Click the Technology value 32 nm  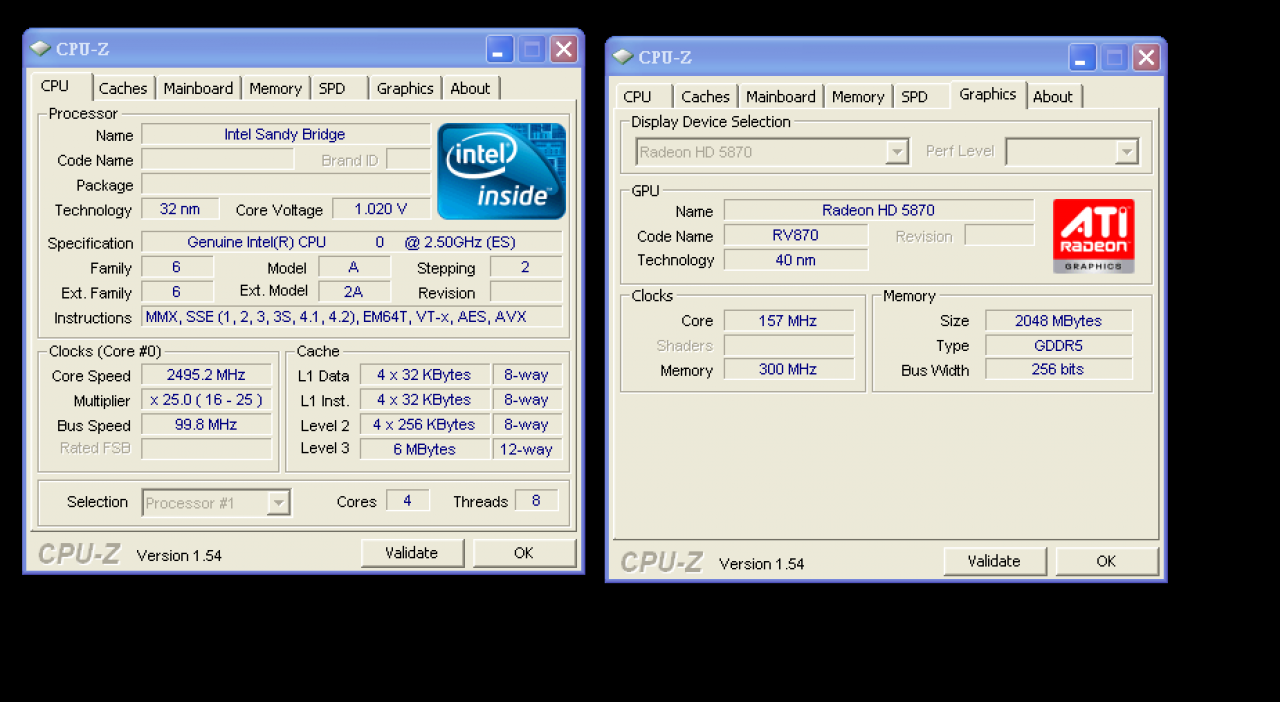coord(180,209)
